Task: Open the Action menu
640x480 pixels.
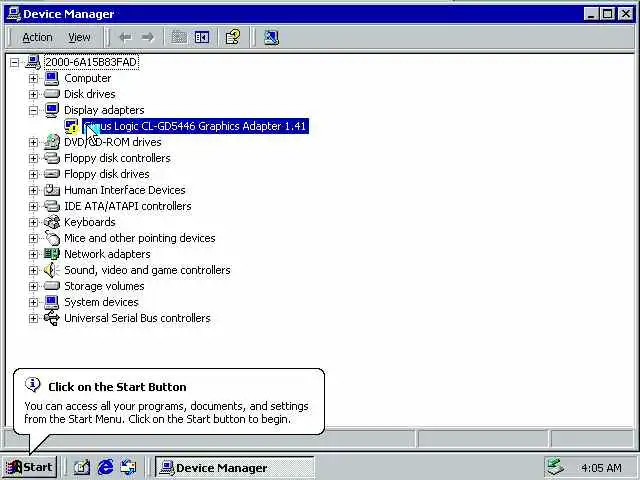Action: 37,38
